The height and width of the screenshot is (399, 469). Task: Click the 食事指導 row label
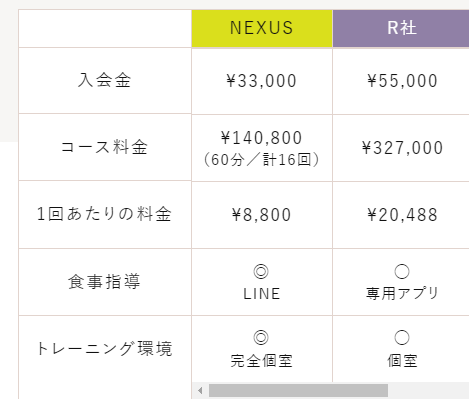click(104, 281)
